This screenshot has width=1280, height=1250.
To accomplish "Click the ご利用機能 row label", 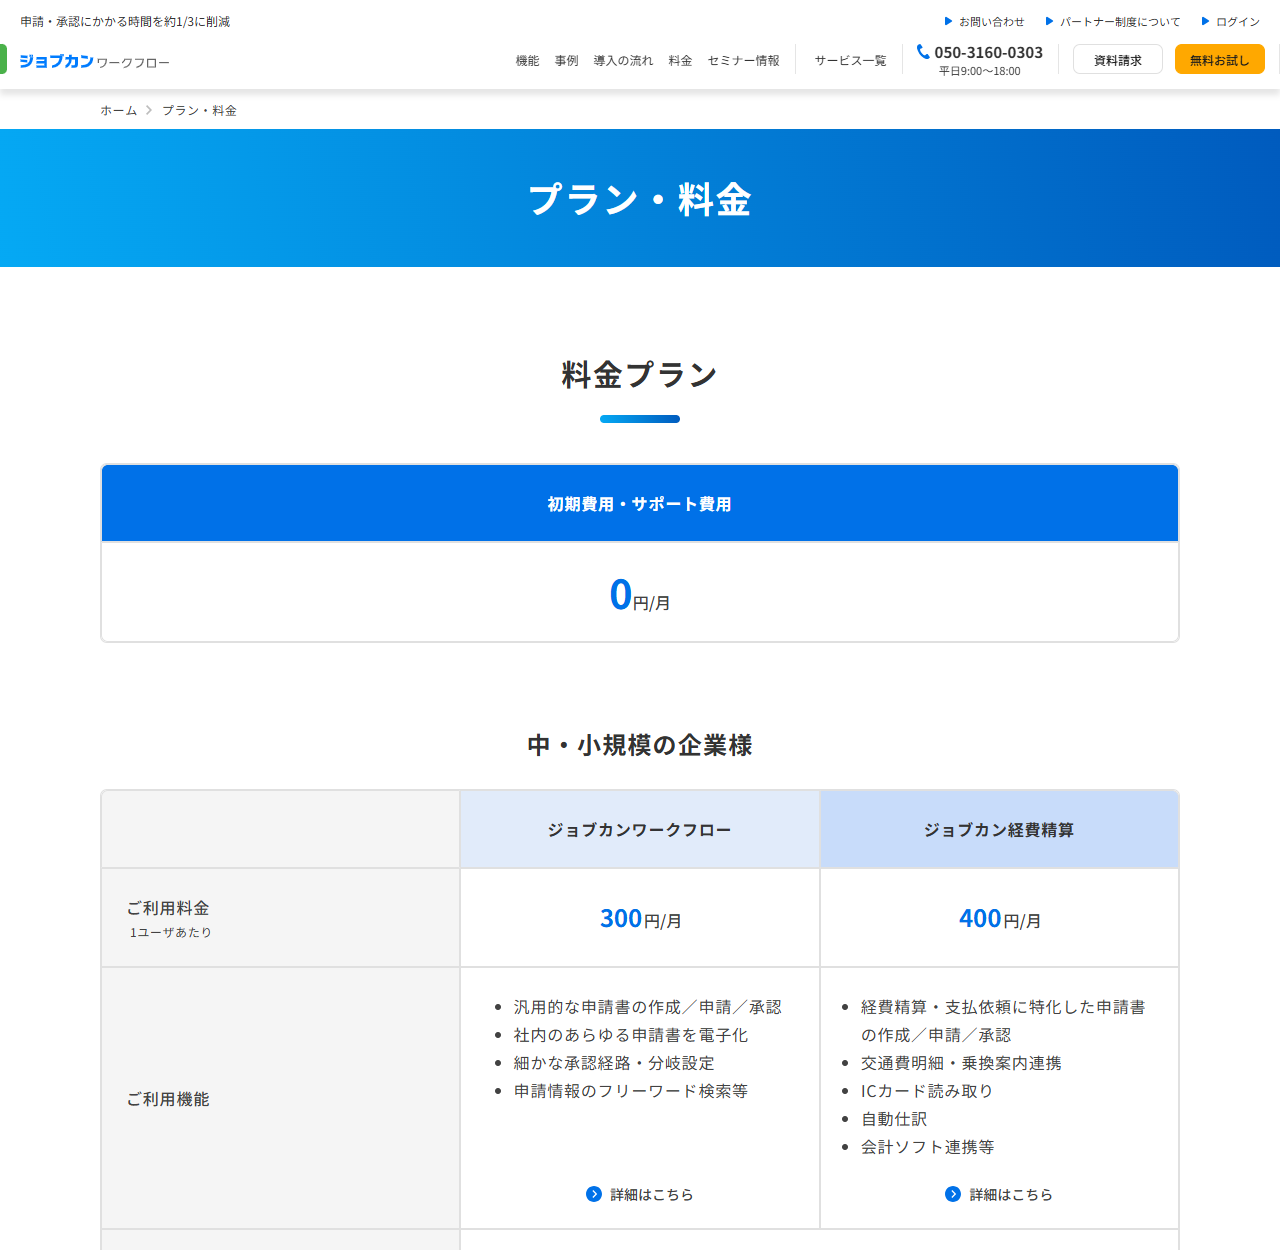I will 168,1099.
